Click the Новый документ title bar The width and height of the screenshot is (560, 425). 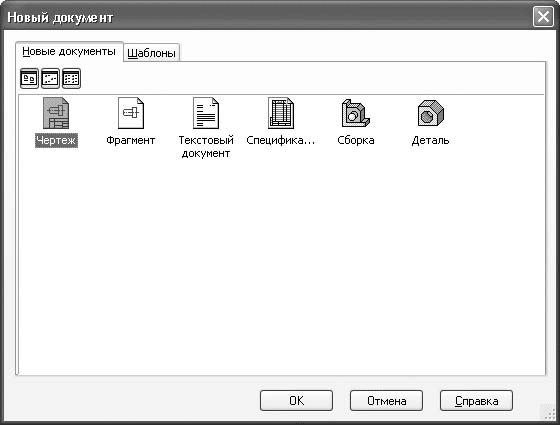pos(268,17)
